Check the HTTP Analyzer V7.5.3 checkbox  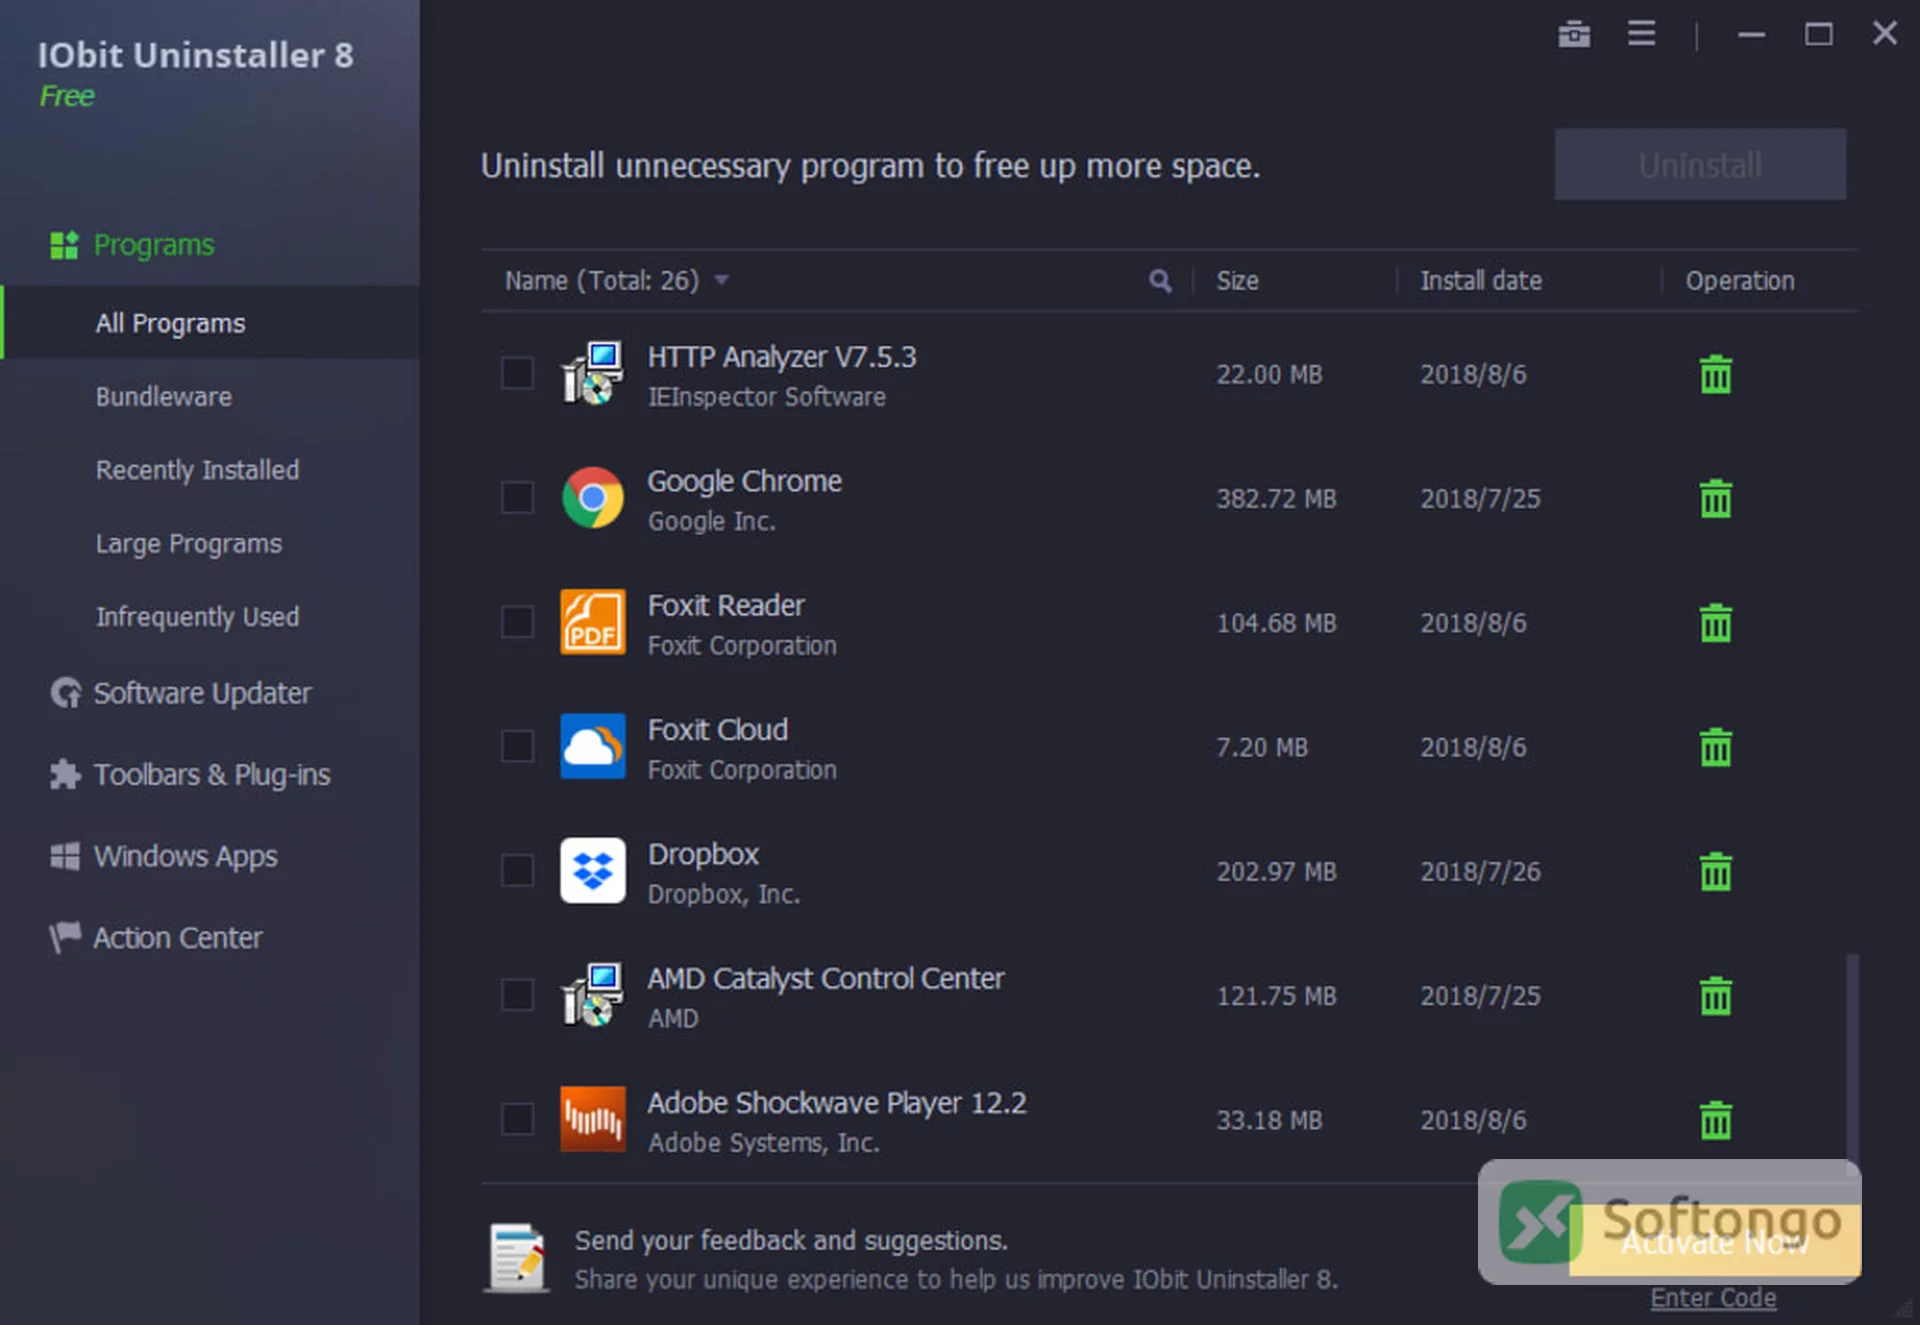point(517,373)
